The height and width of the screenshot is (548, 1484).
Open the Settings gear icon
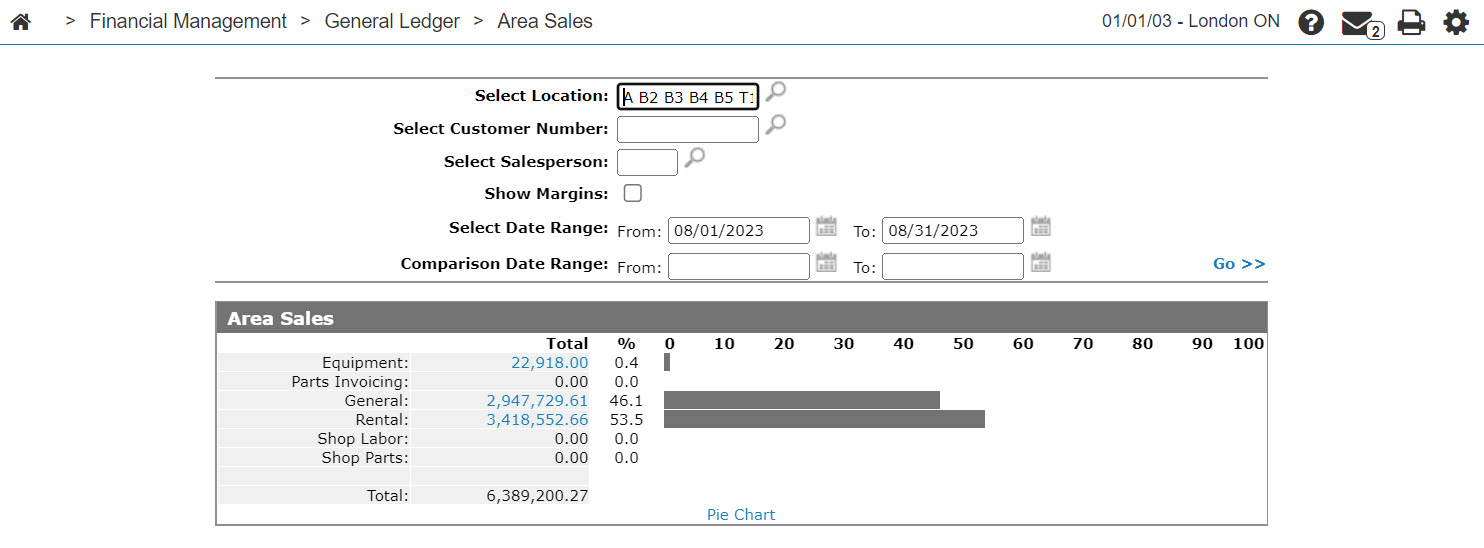pyautogui.click(x=1456, y=22)
